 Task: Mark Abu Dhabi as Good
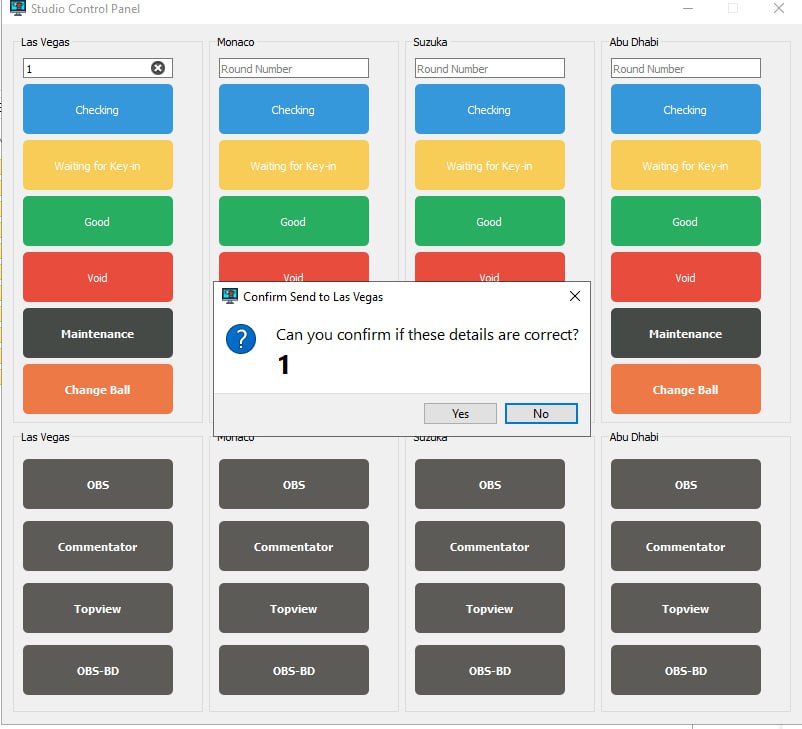click(685, 221)
